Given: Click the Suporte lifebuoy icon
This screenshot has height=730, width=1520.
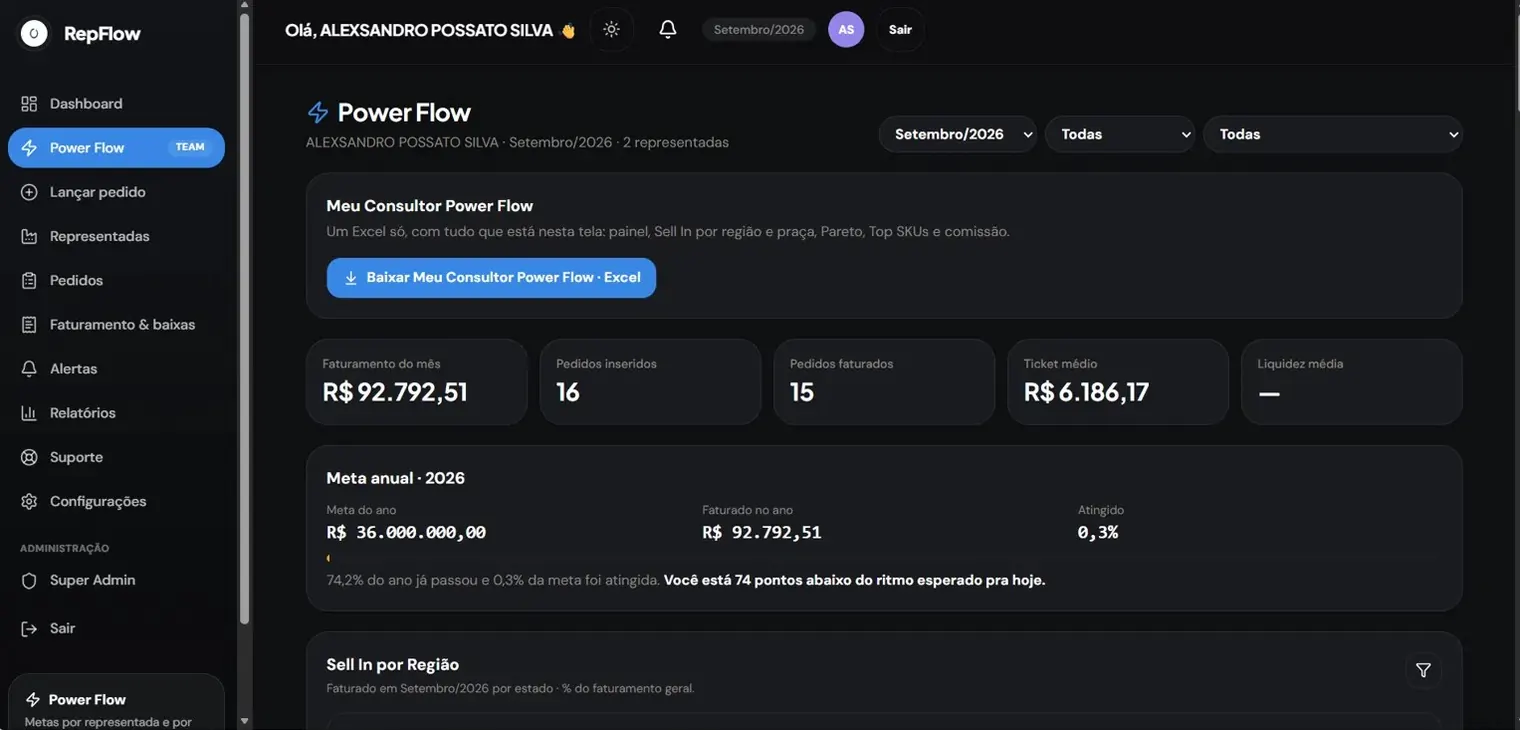Looking at the screenshot, I should pyautogui.click(x=29, y=457).
